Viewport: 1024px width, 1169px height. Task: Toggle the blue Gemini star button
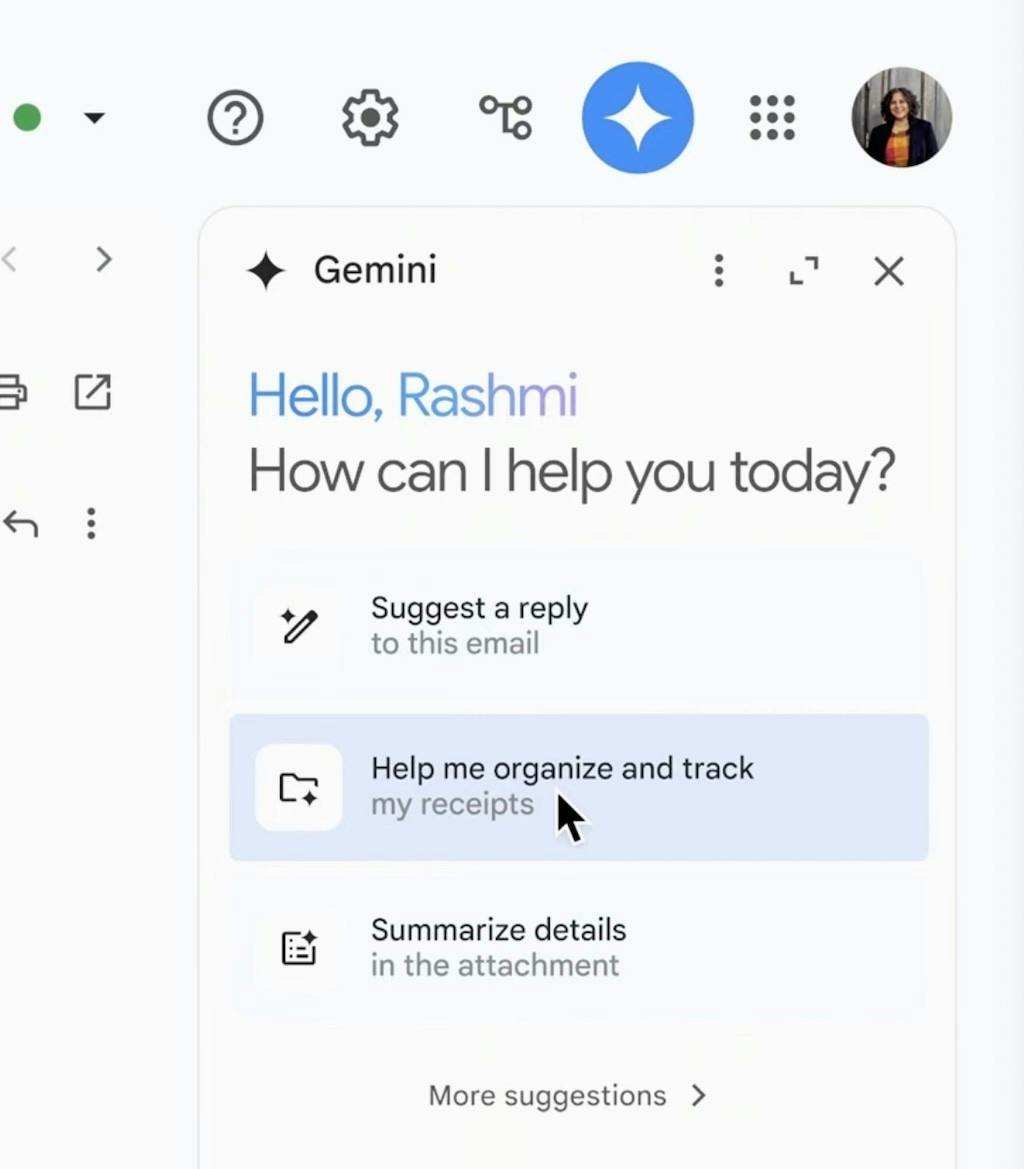638,118
